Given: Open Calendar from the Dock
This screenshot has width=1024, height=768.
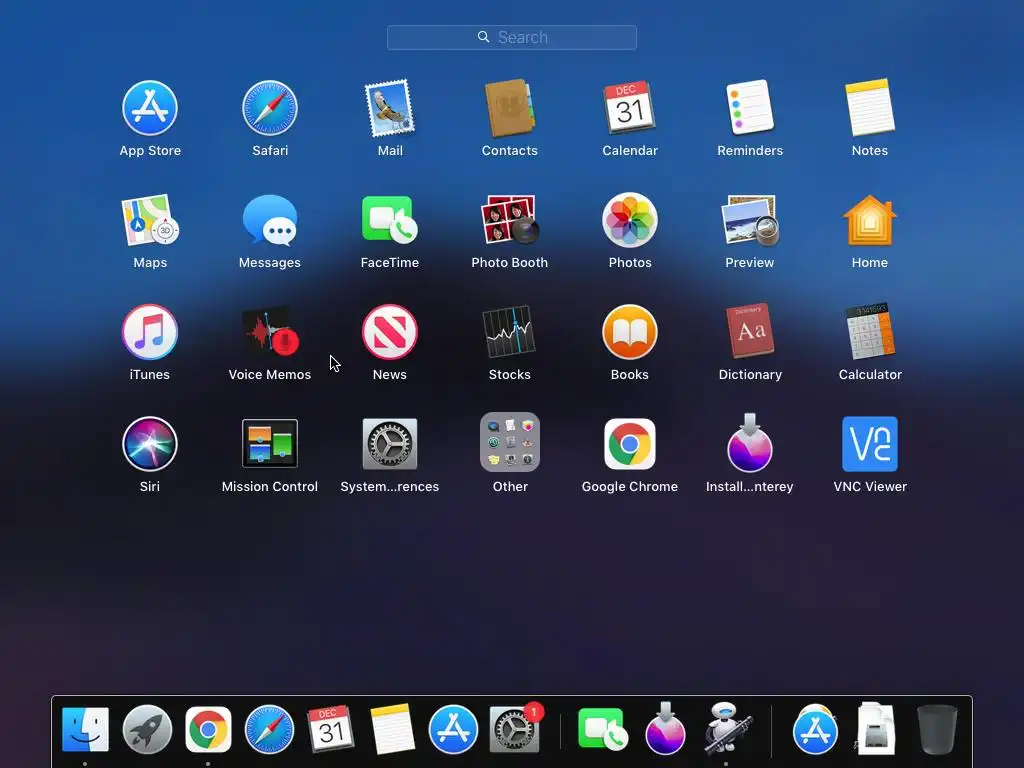Looking at the screenshot, I should (330, 728).
